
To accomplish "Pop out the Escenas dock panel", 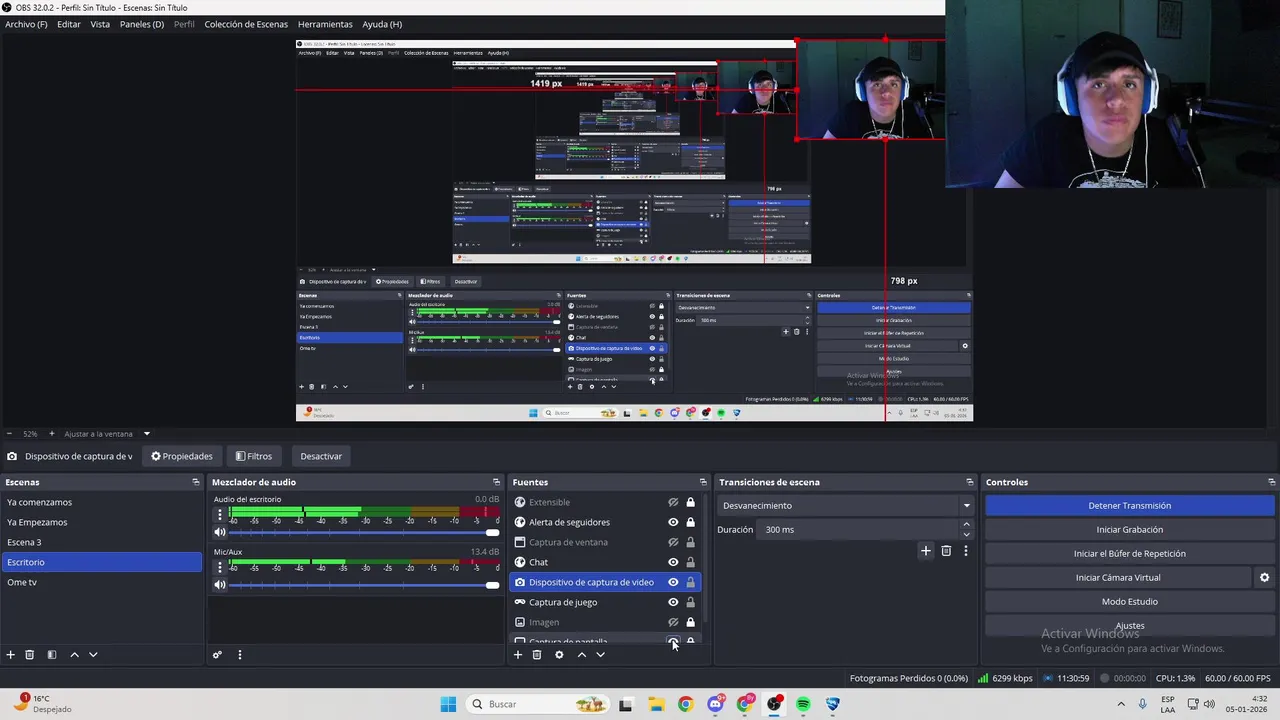I will click(x=196, y=482).
